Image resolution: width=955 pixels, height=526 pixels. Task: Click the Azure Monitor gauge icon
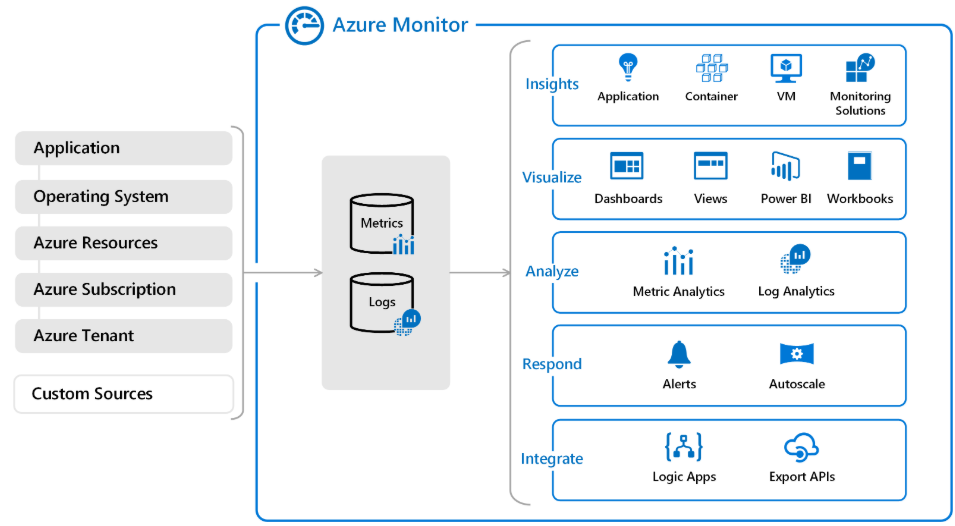point(304,26)
